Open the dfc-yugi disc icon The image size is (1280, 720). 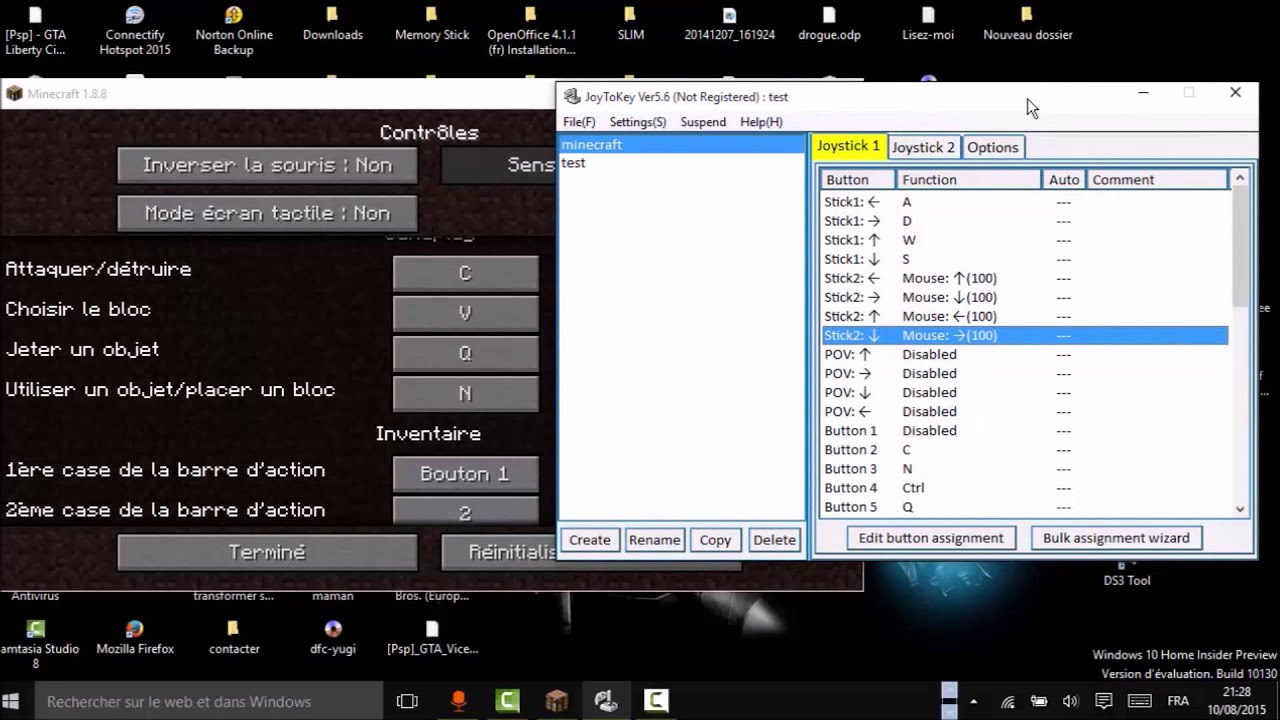click(332, 637)
